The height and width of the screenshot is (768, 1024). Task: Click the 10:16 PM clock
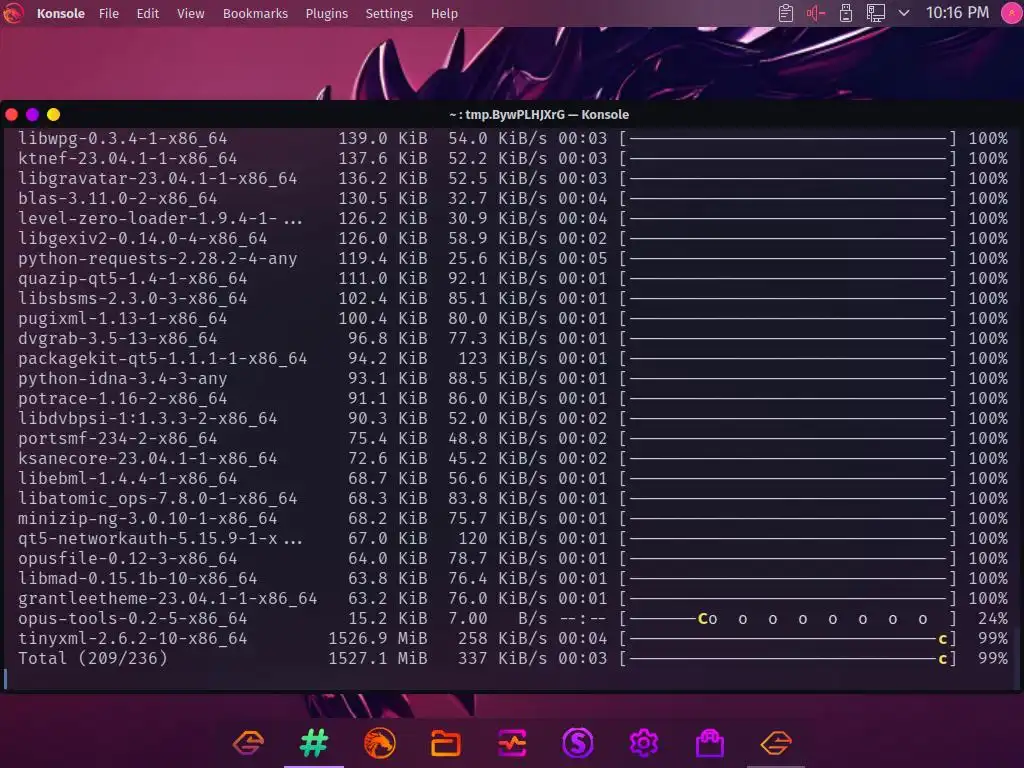[x=957, y=12]
